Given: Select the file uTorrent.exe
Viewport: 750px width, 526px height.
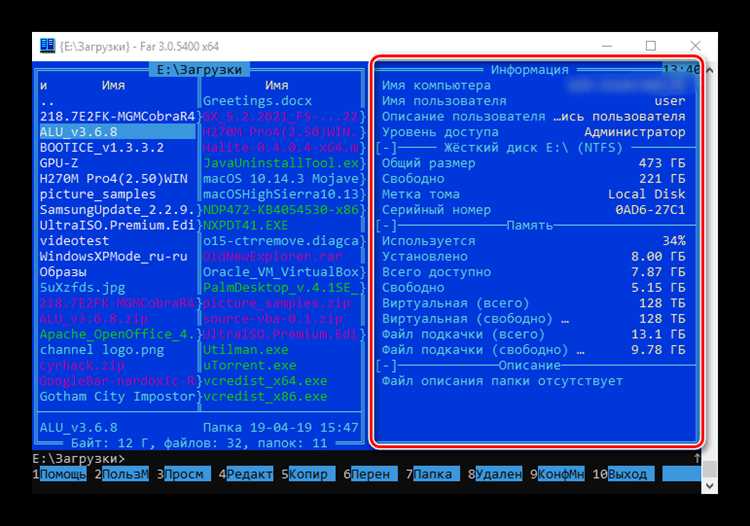Looking at the screenshot, I should [250, 366].
